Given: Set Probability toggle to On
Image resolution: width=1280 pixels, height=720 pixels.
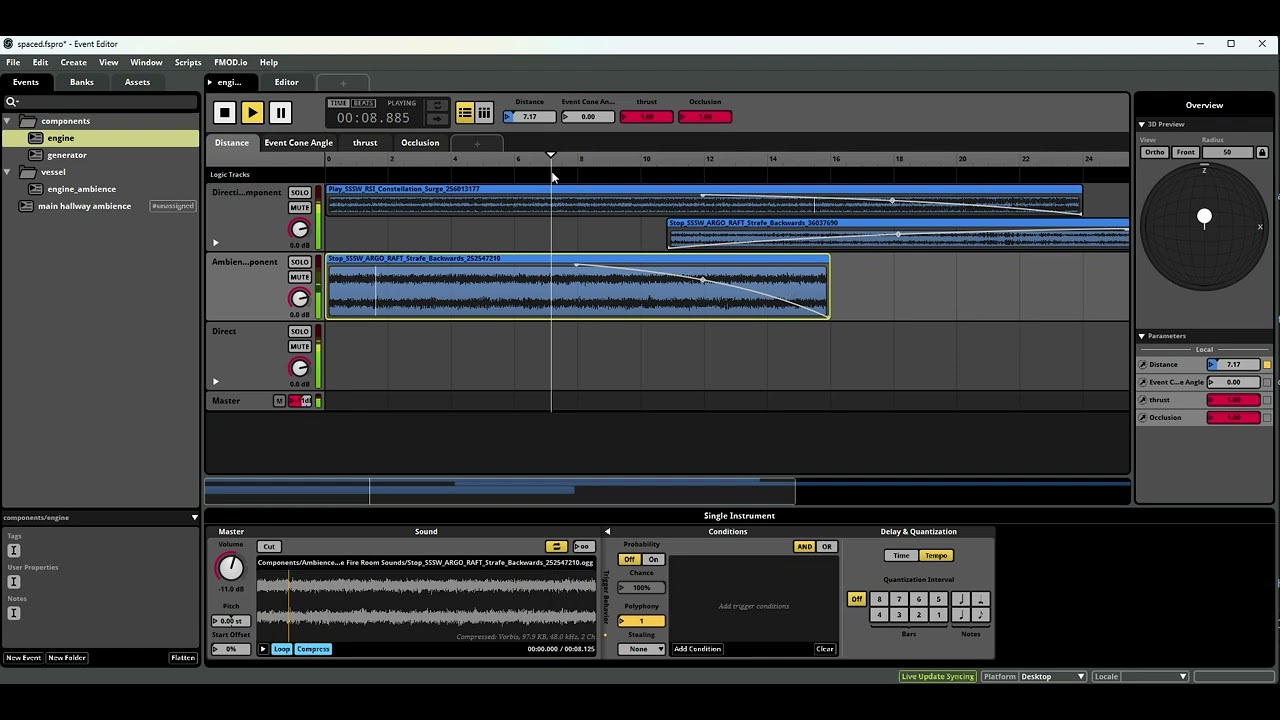Looking at the screenshot, I should pyautogui.click(x=653, y=560).
